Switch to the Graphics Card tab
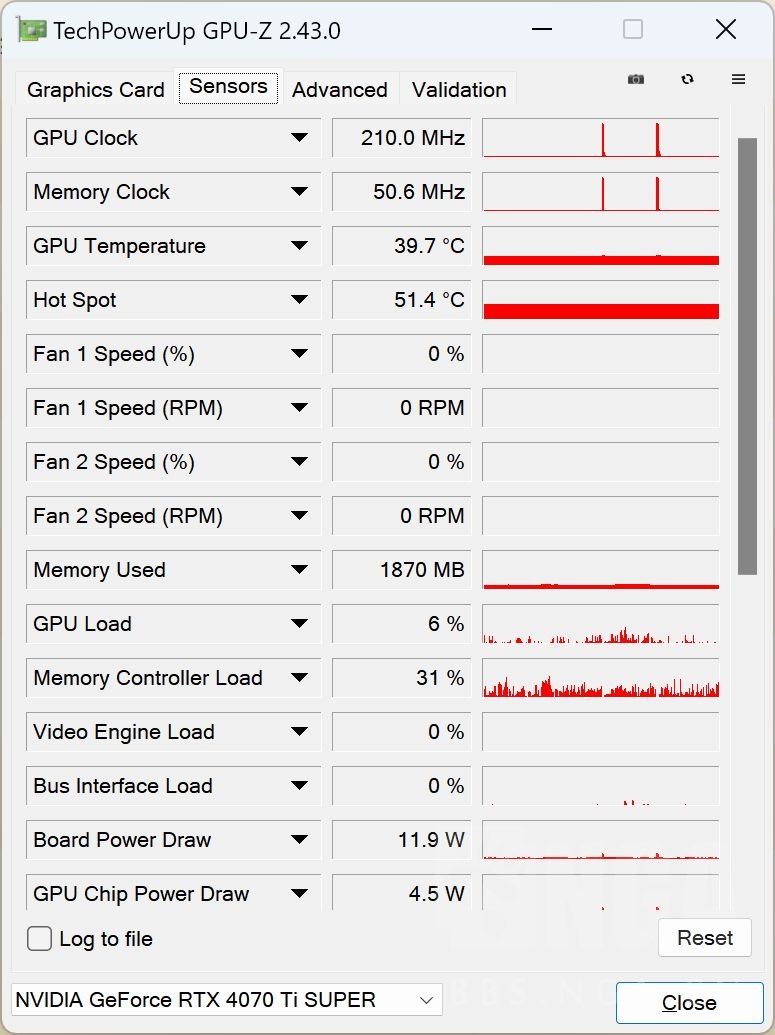Image resolution: width=775 pixels, height=1035 pixels. tap(96, 90)
